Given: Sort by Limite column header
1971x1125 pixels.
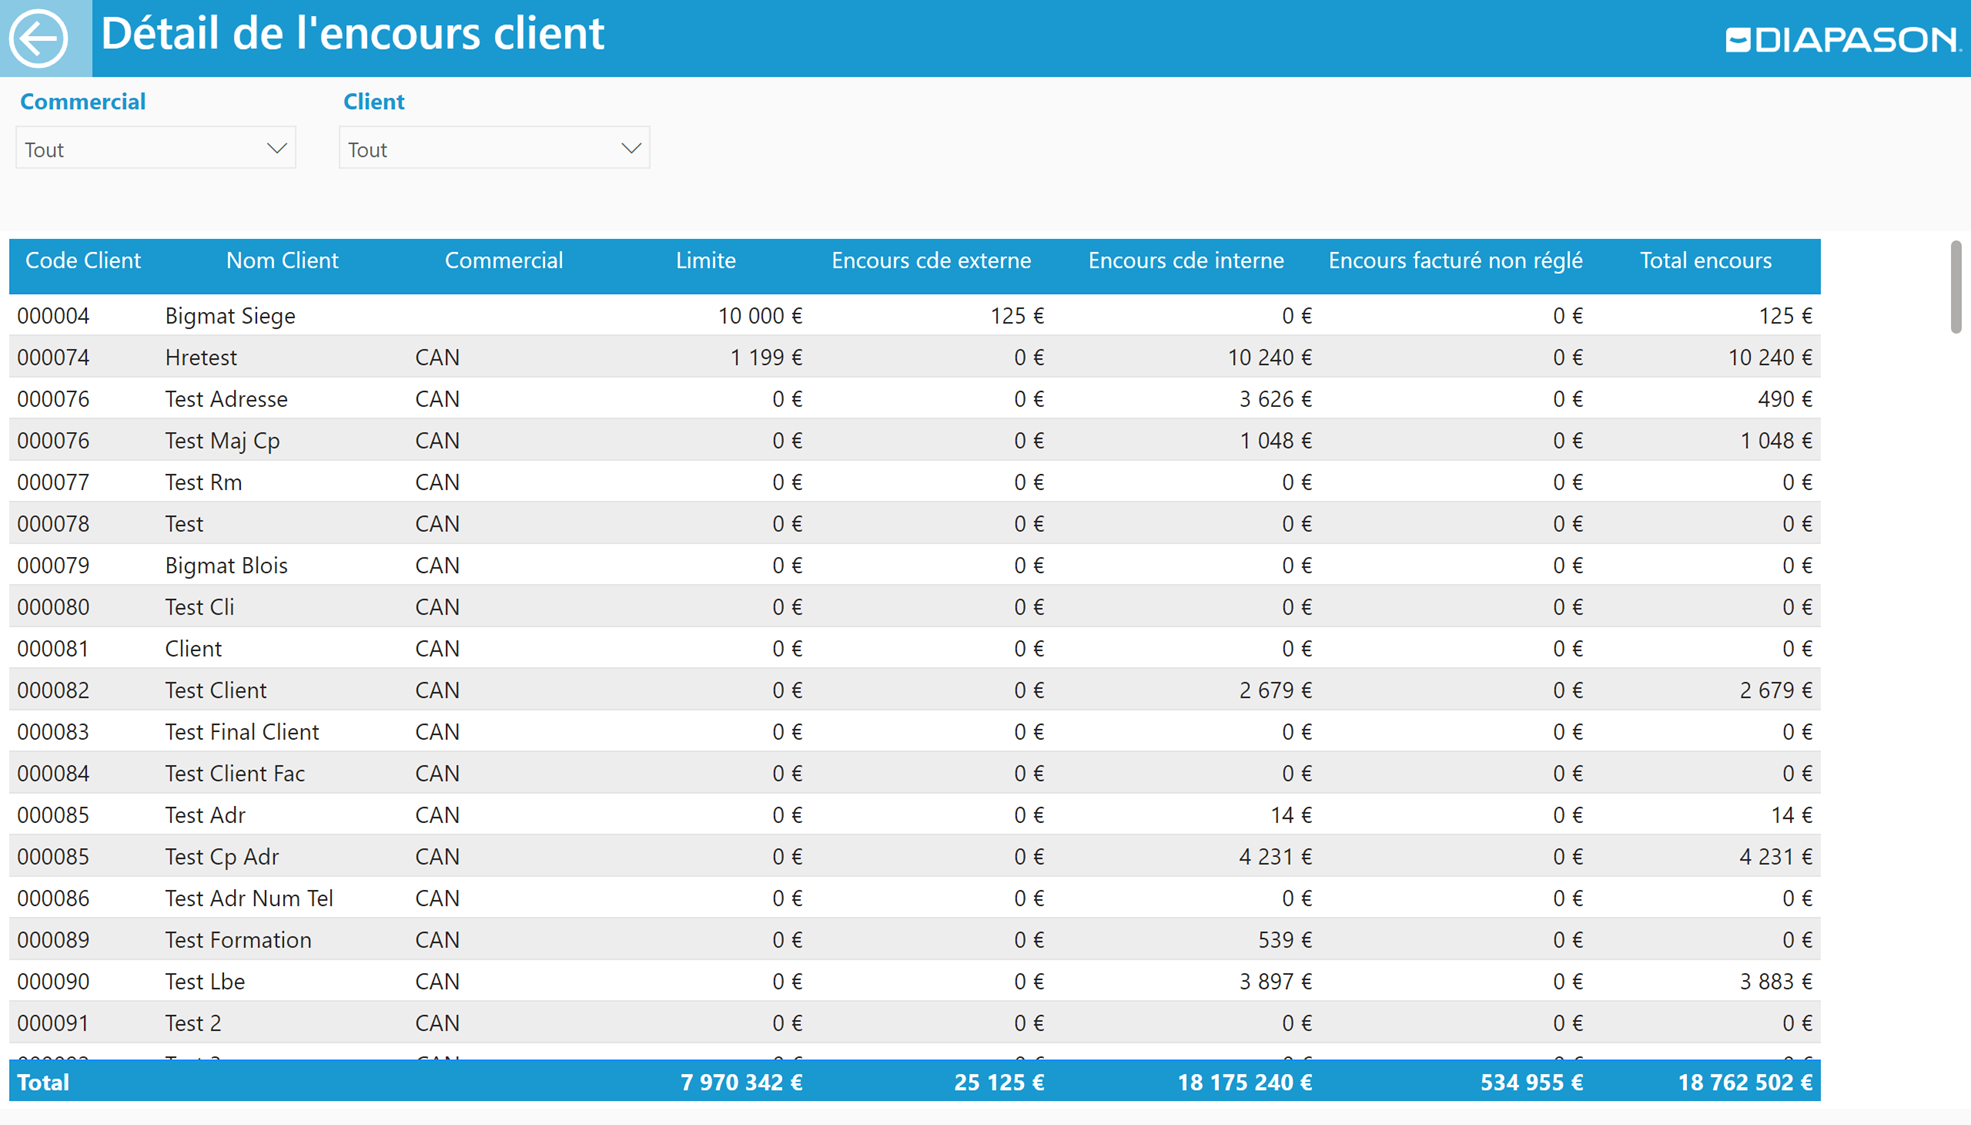Looking at the screenshot, I should coord(705,261).
